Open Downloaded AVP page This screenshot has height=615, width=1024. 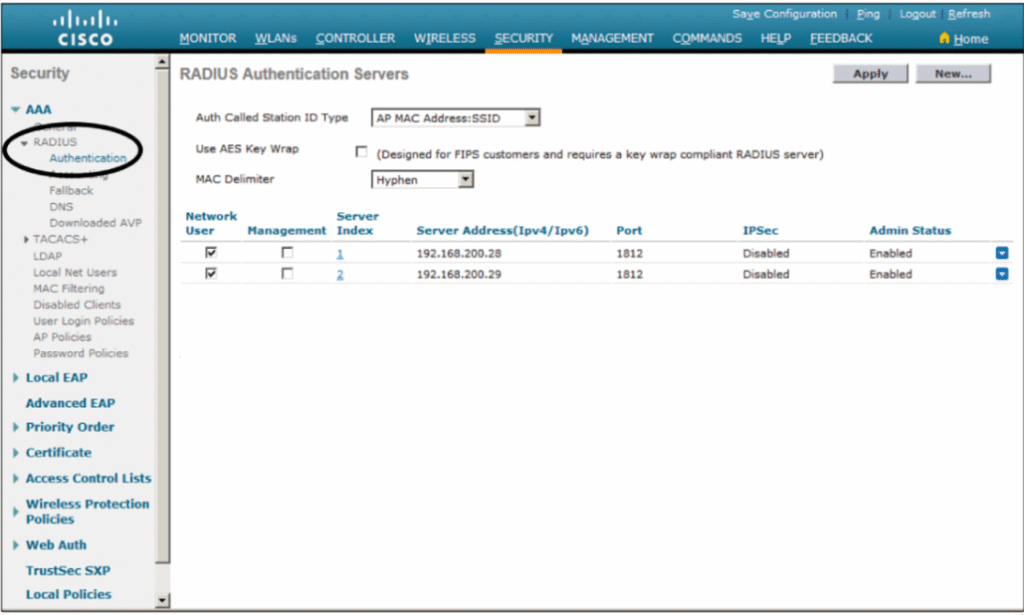(x=95, y=223)
